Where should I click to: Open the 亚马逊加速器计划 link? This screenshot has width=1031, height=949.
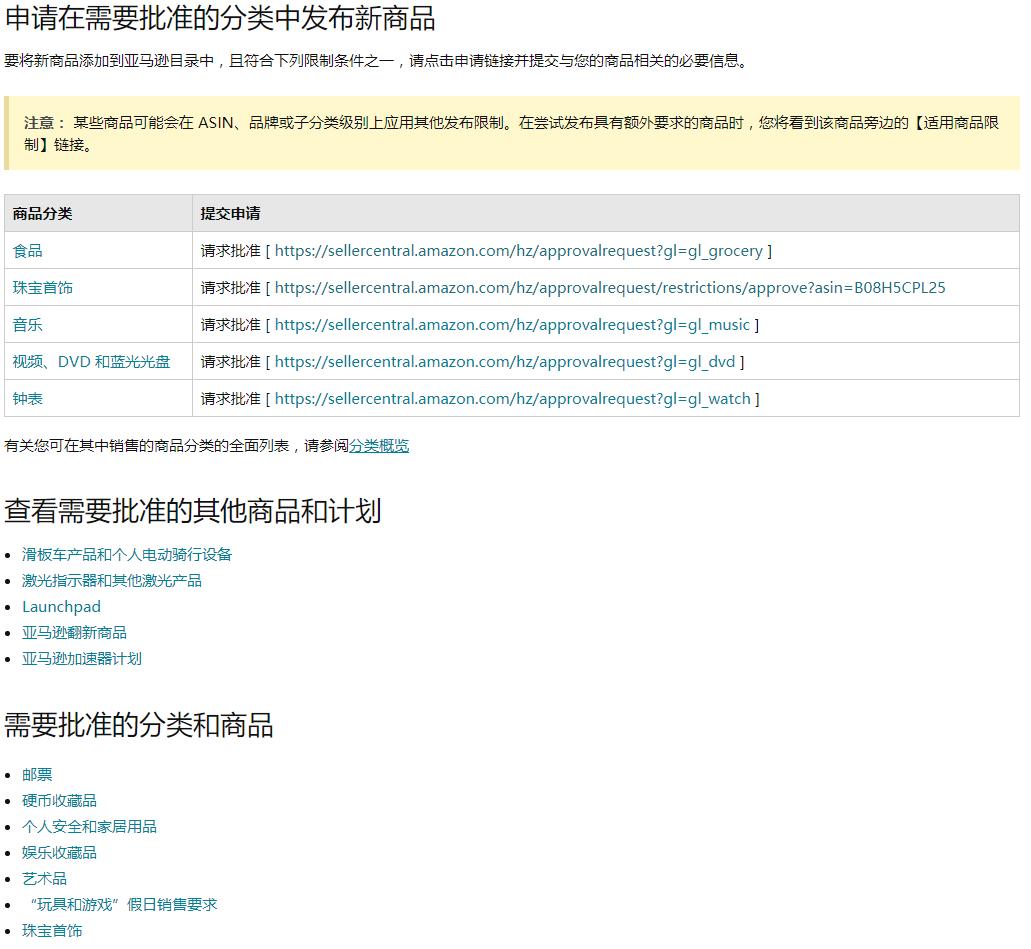(82, 659)
